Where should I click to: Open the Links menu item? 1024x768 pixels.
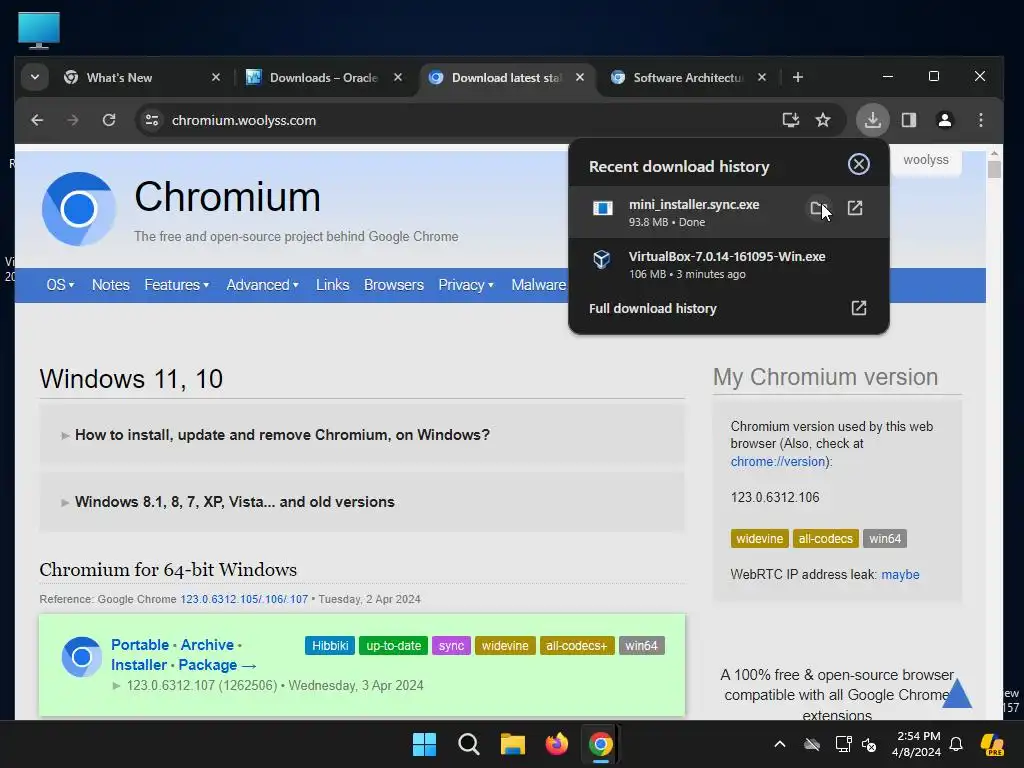coord(332,285)
